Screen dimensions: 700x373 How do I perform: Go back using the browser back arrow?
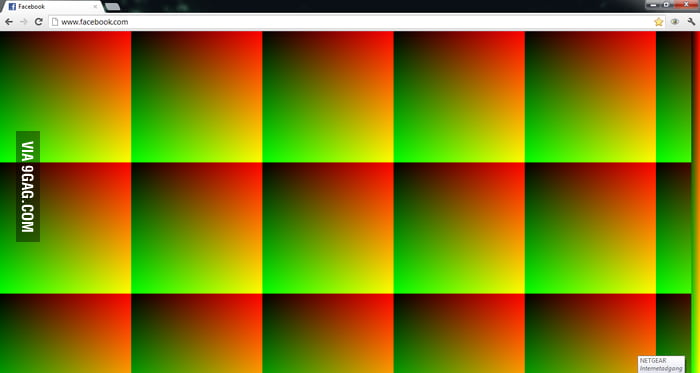[8, 22]
